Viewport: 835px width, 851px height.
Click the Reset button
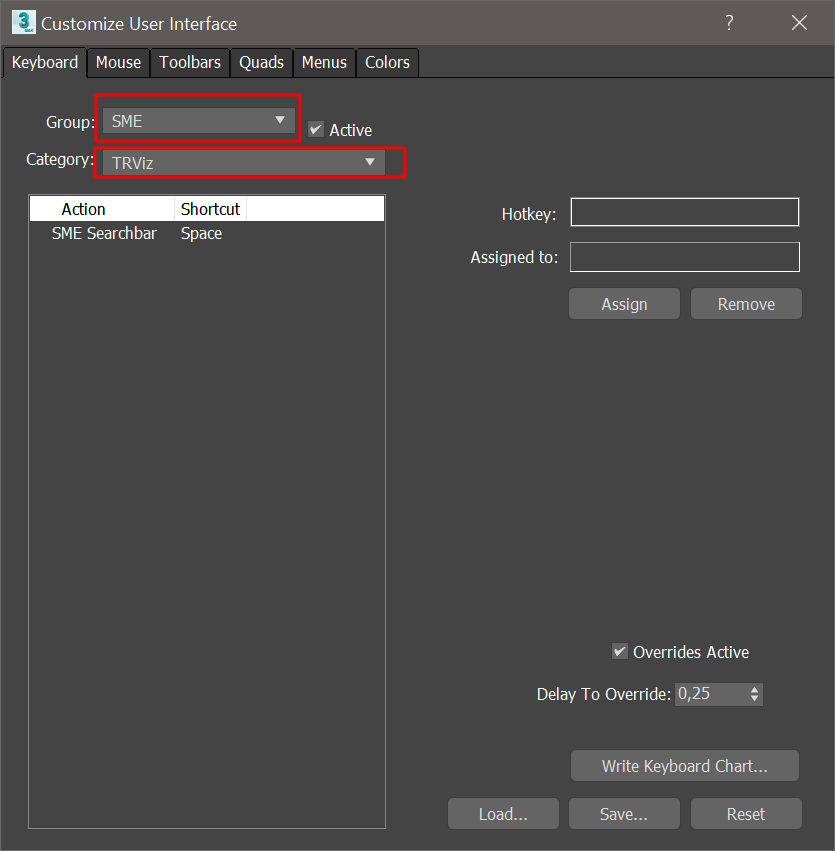(x=746, y=814)
